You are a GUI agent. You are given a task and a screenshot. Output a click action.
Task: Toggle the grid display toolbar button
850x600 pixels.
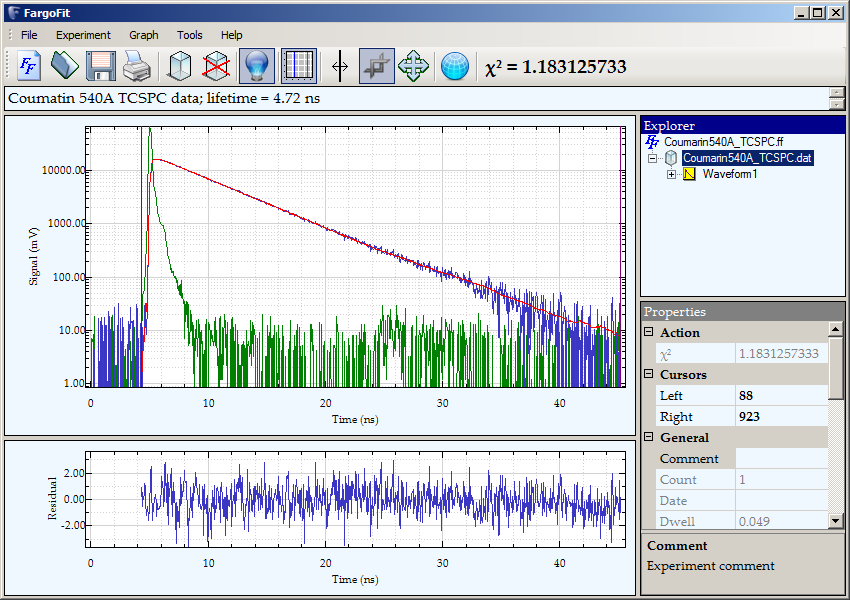[x=298, y=66]
